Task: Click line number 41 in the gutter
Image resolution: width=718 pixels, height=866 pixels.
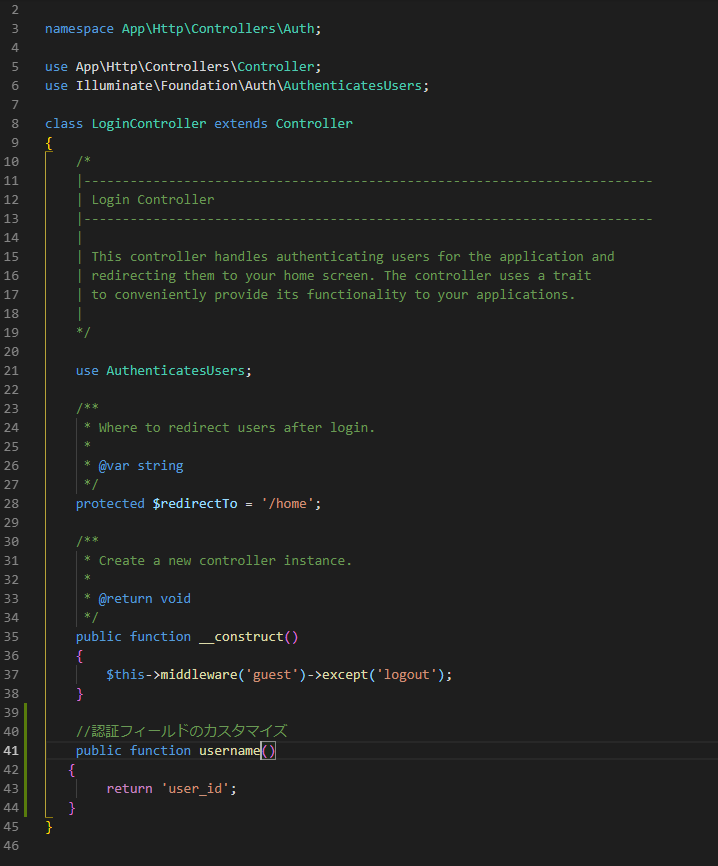Action: coord(12,750)
